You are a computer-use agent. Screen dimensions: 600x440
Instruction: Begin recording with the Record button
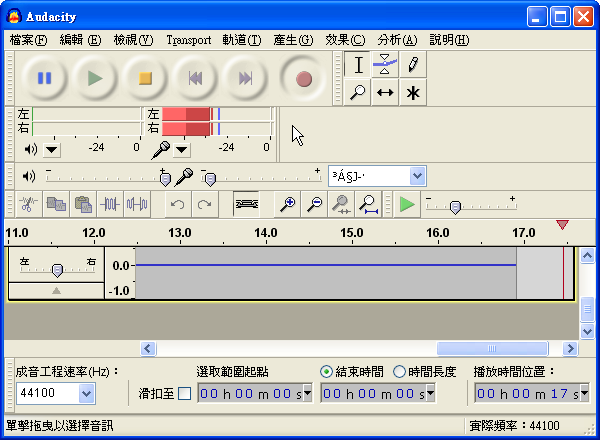pyautogui.click(x=303, y=78)
